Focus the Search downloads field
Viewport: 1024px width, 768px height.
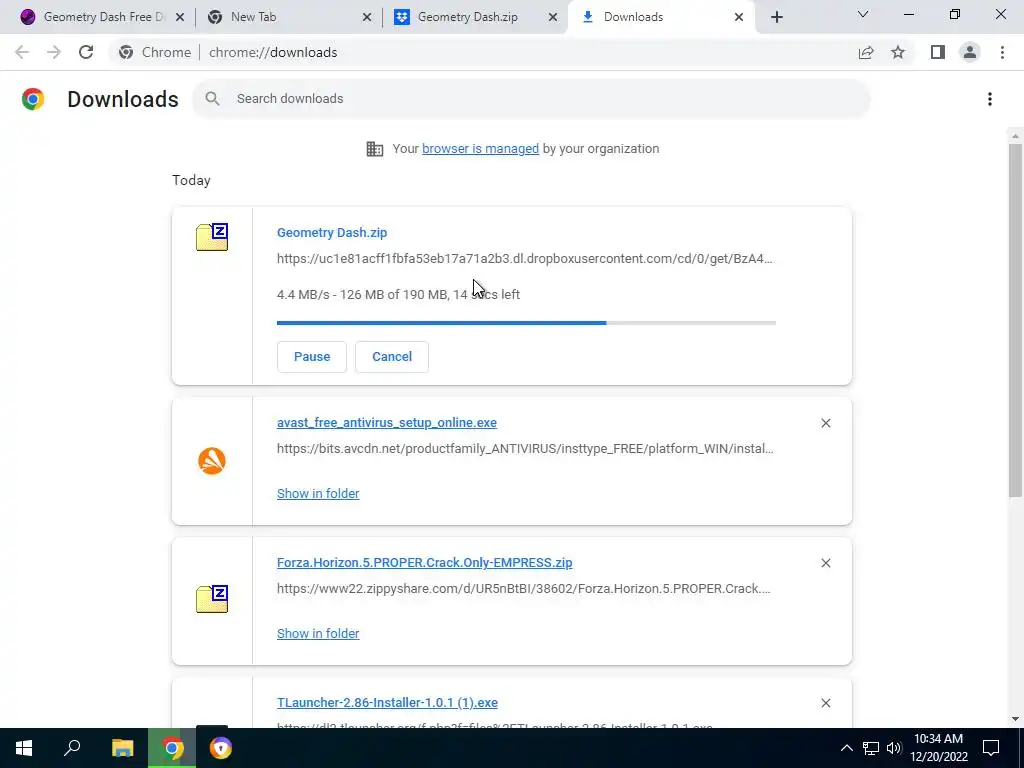(531, 99)
